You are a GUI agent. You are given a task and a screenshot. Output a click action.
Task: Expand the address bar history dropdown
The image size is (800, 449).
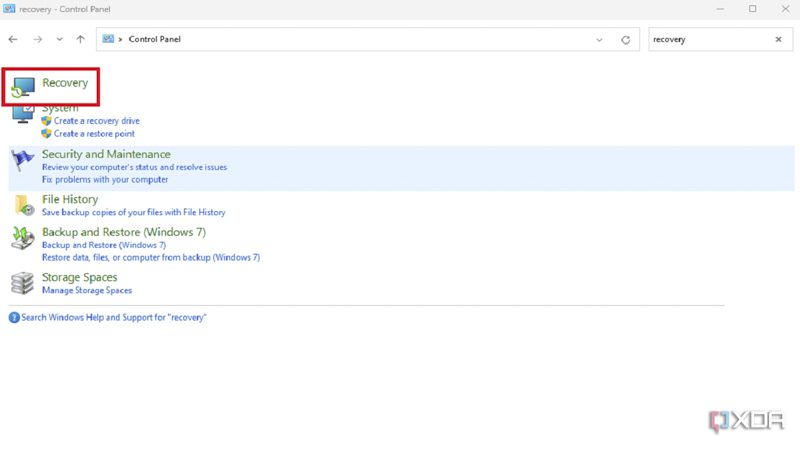[x=599, y=40]
